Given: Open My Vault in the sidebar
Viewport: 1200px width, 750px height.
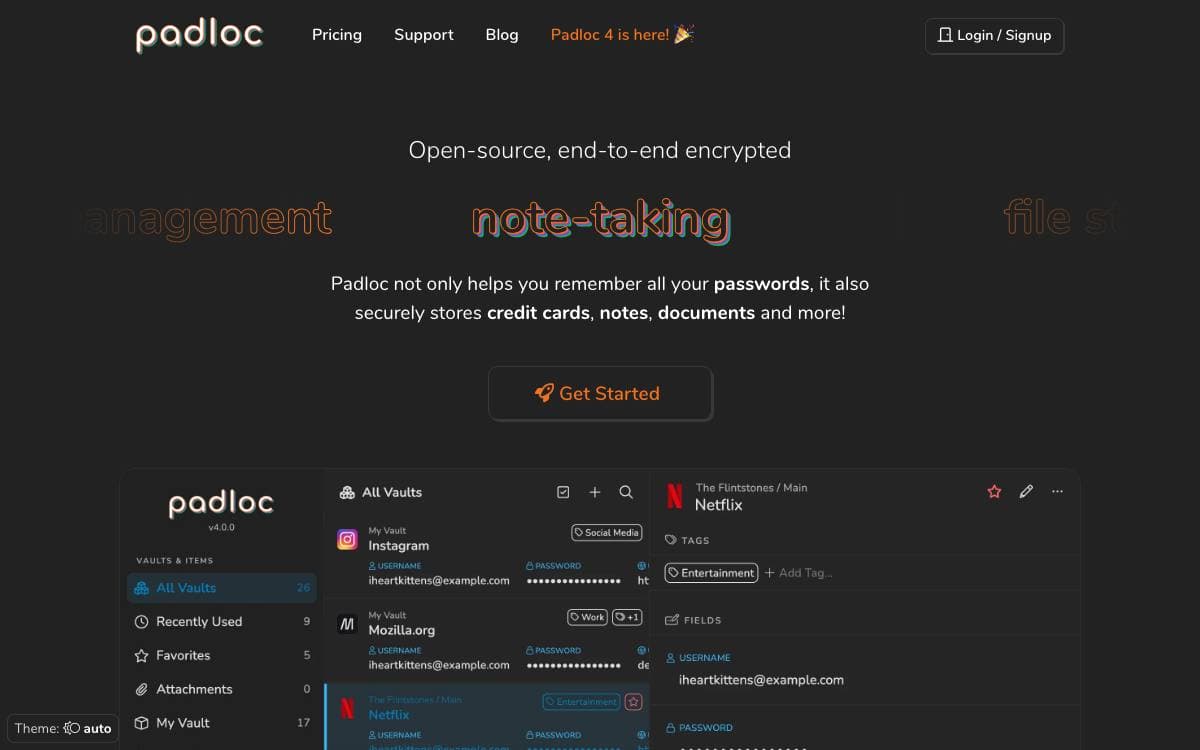Looking at the screenshot, I should point(221,723).
